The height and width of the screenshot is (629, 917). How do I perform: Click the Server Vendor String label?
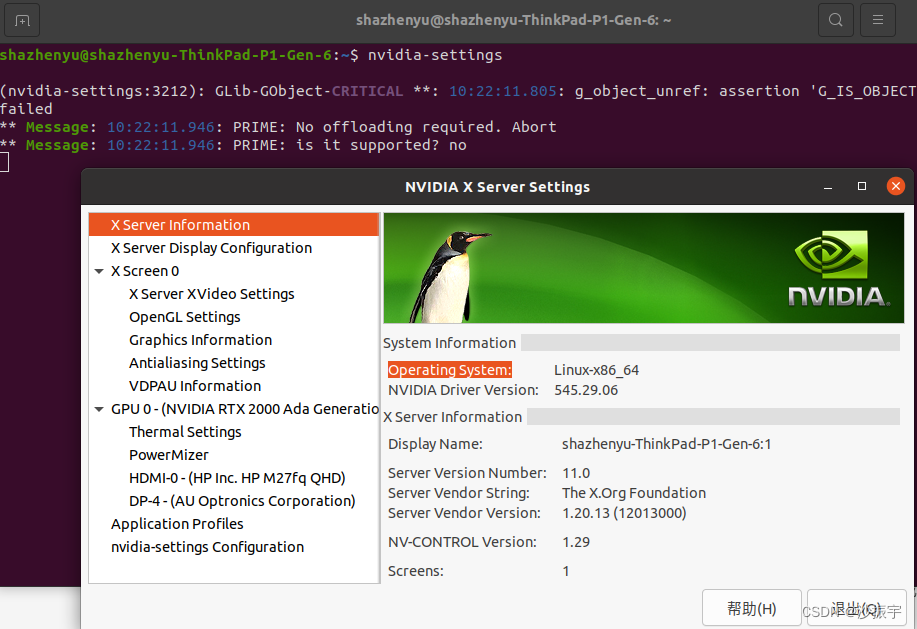(x=458, y=493)
